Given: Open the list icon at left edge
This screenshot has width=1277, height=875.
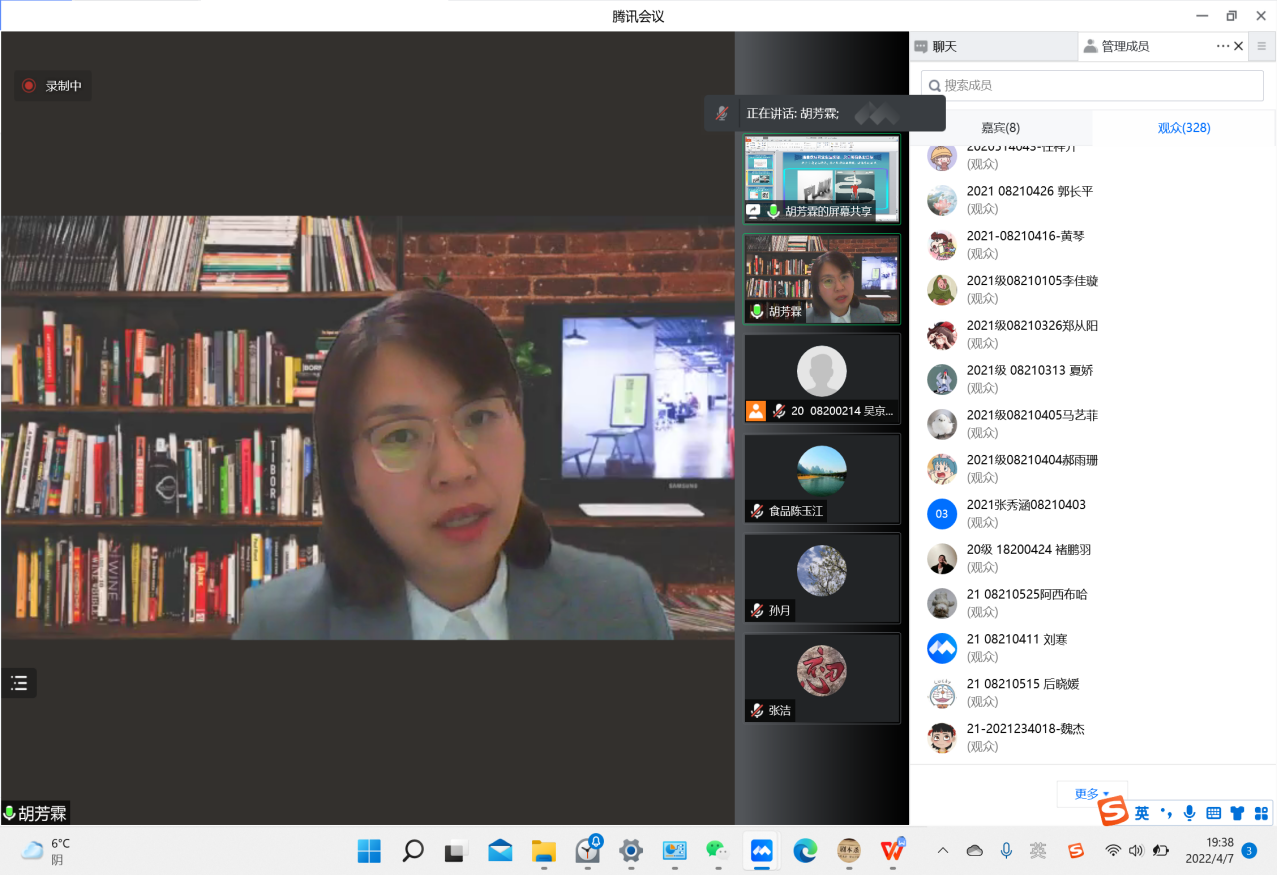Looking at the screenshot, I should (19, 683).
